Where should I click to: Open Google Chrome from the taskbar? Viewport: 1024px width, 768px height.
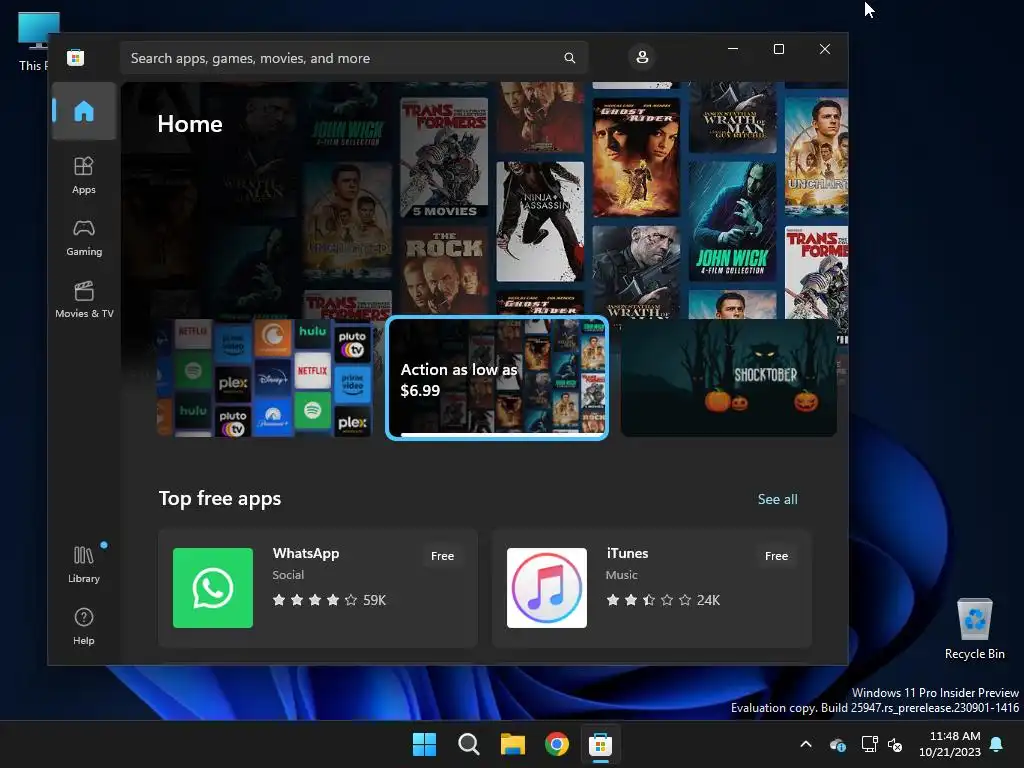pos(556,744)
